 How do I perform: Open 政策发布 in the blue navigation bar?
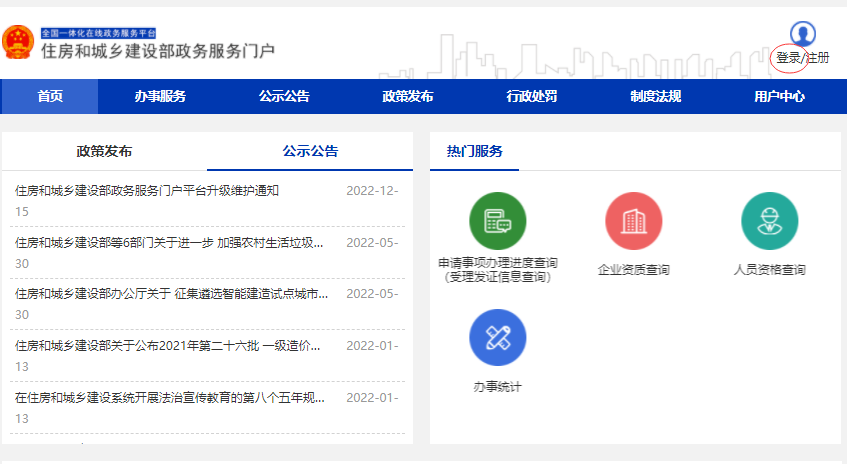pyautogui.click(x=408, y=96)
